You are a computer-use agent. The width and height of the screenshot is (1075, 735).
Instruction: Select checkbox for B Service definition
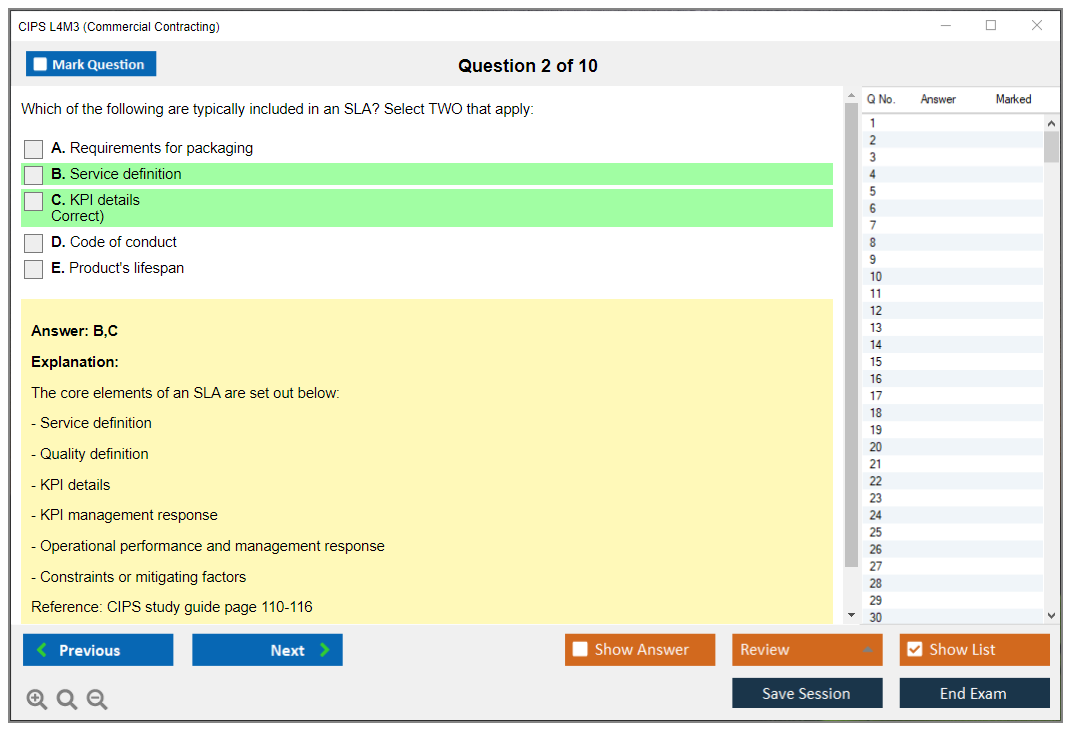pyautogui.click(x=34, y=175)
